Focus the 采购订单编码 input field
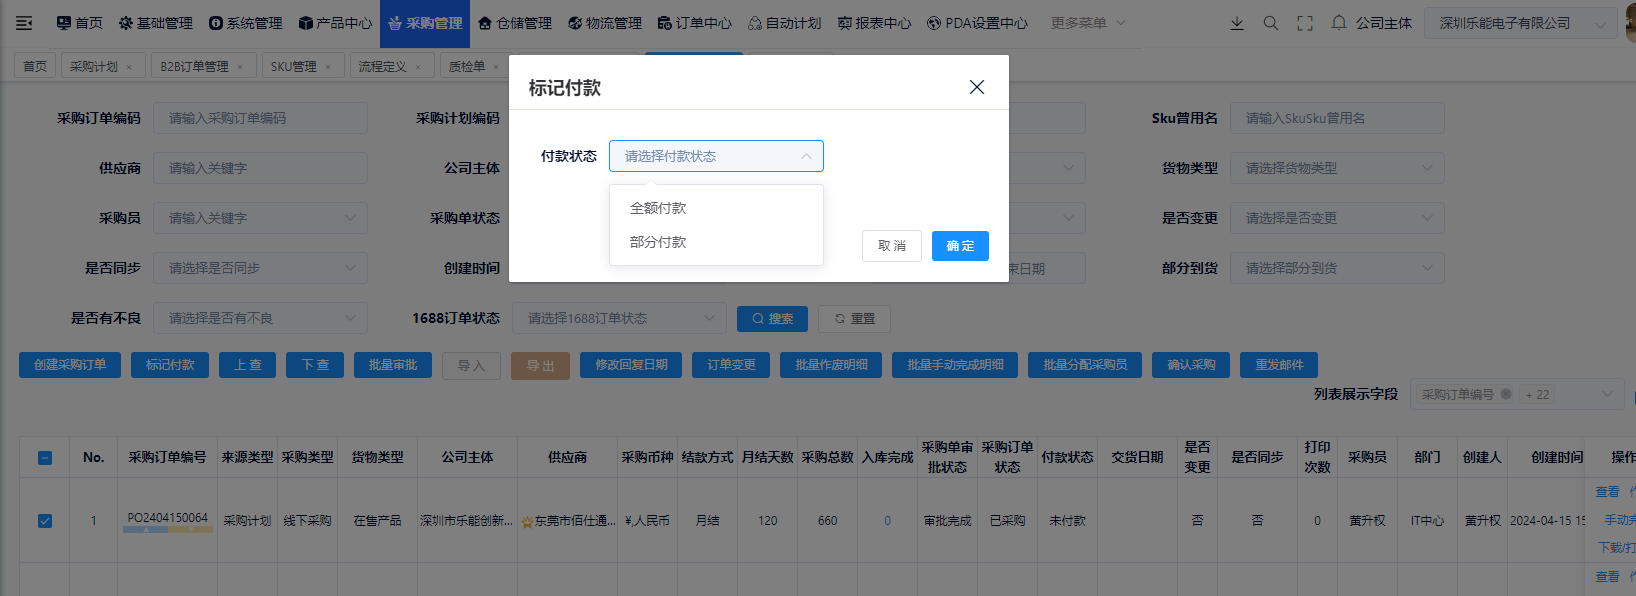This screenshot has width=1636, height=596. point(260,118)
